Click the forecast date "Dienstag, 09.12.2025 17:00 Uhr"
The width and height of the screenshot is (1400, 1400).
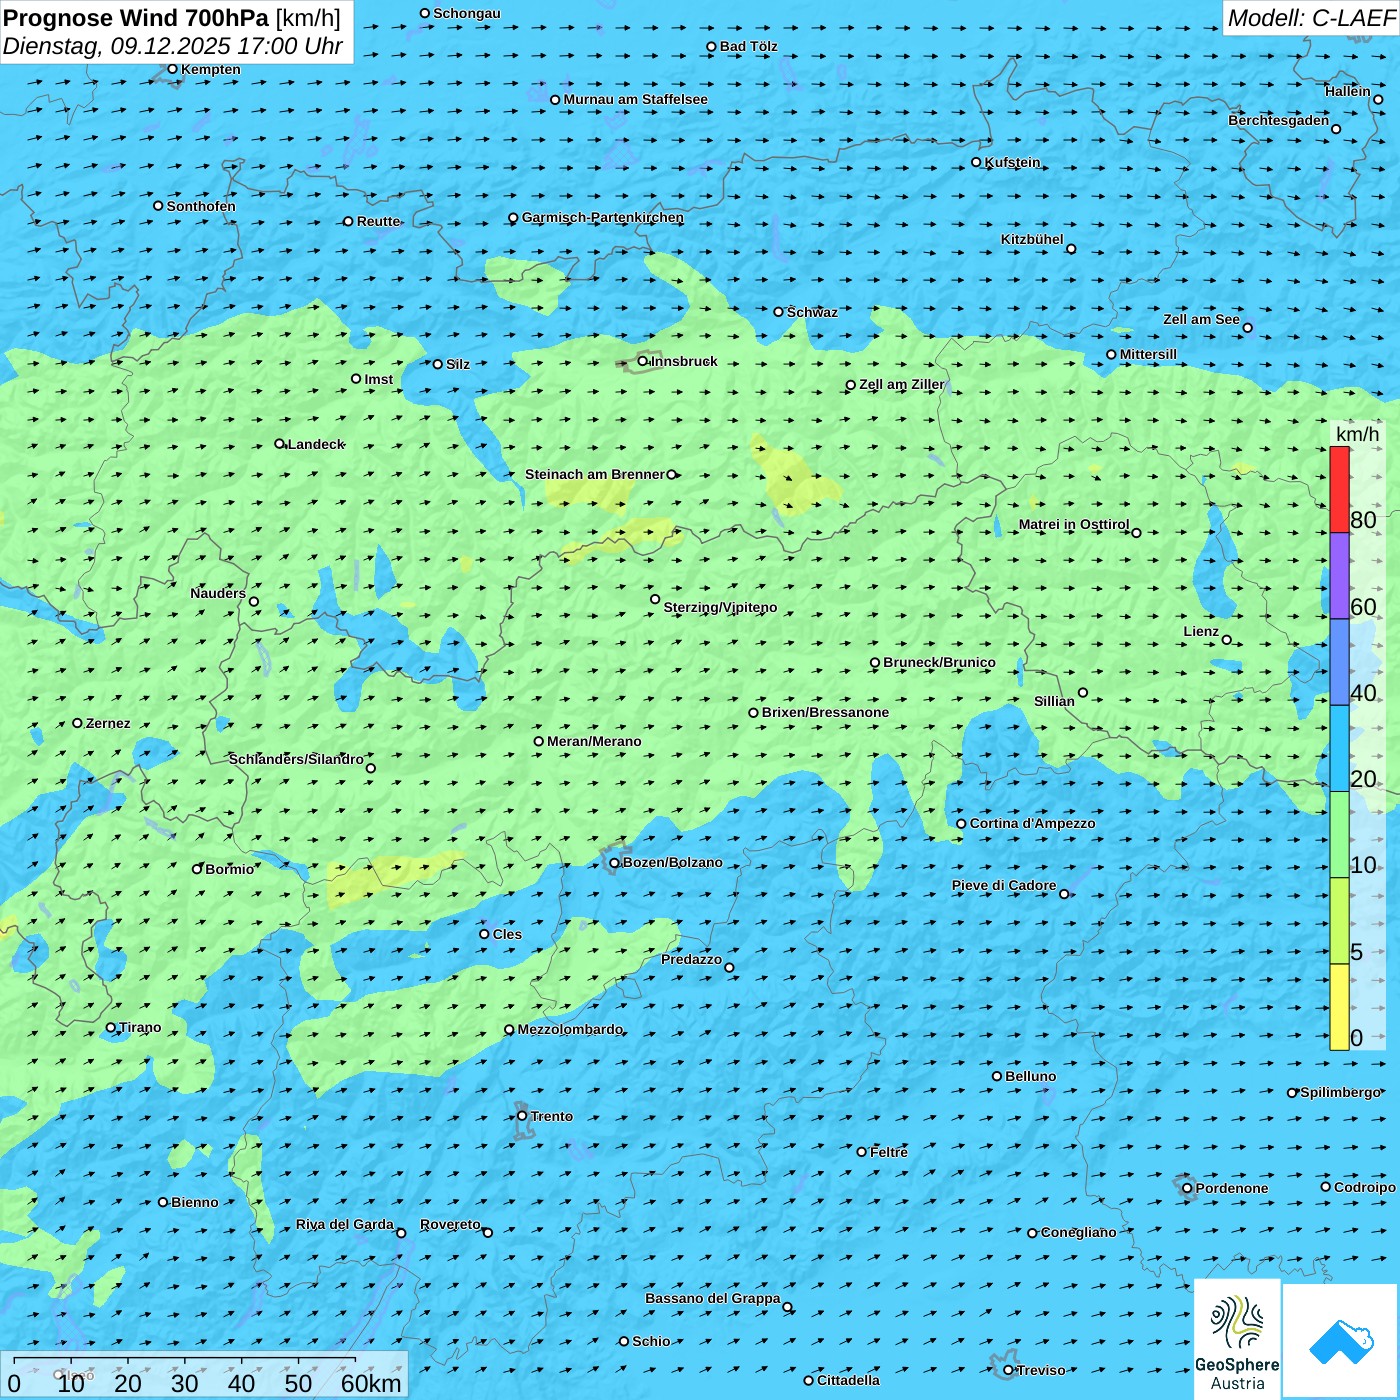[172, 46]
